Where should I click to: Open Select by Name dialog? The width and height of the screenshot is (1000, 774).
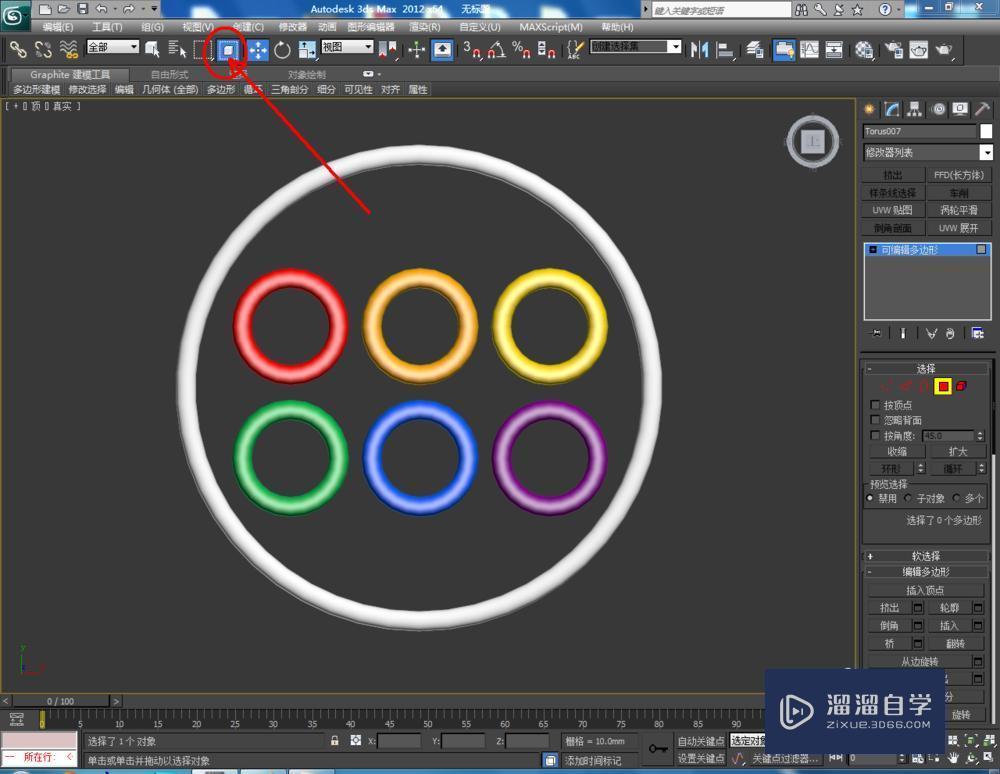(x=176, y=50)
